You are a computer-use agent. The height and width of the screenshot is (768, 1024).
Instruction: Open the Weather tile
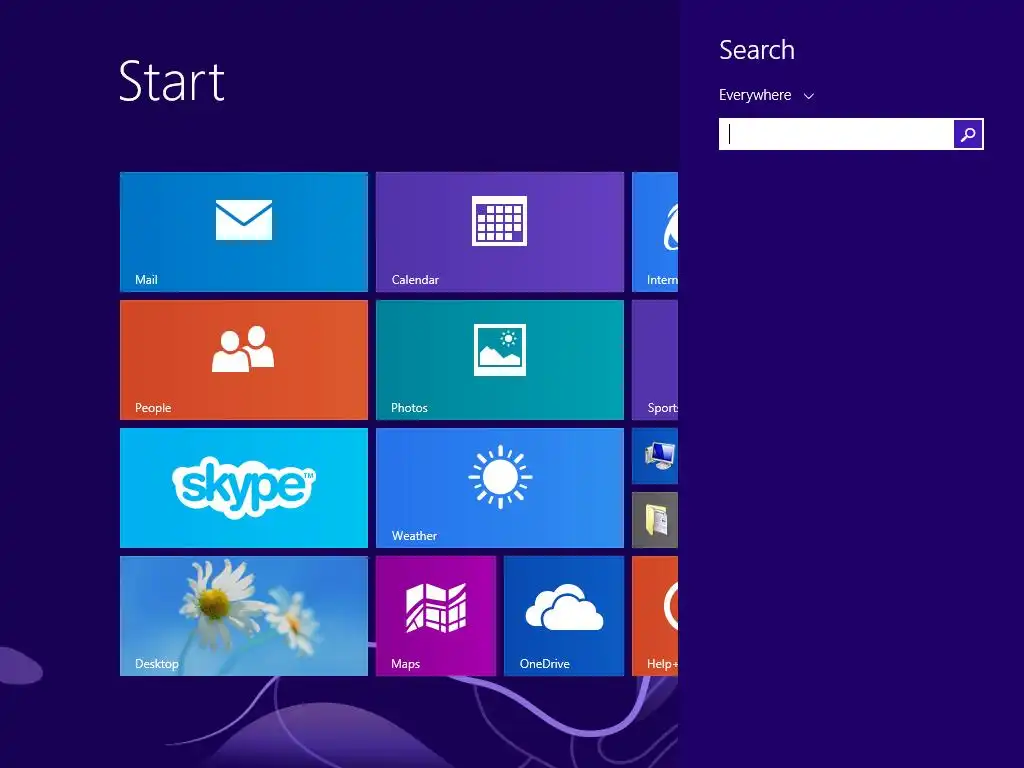(500, 488)
